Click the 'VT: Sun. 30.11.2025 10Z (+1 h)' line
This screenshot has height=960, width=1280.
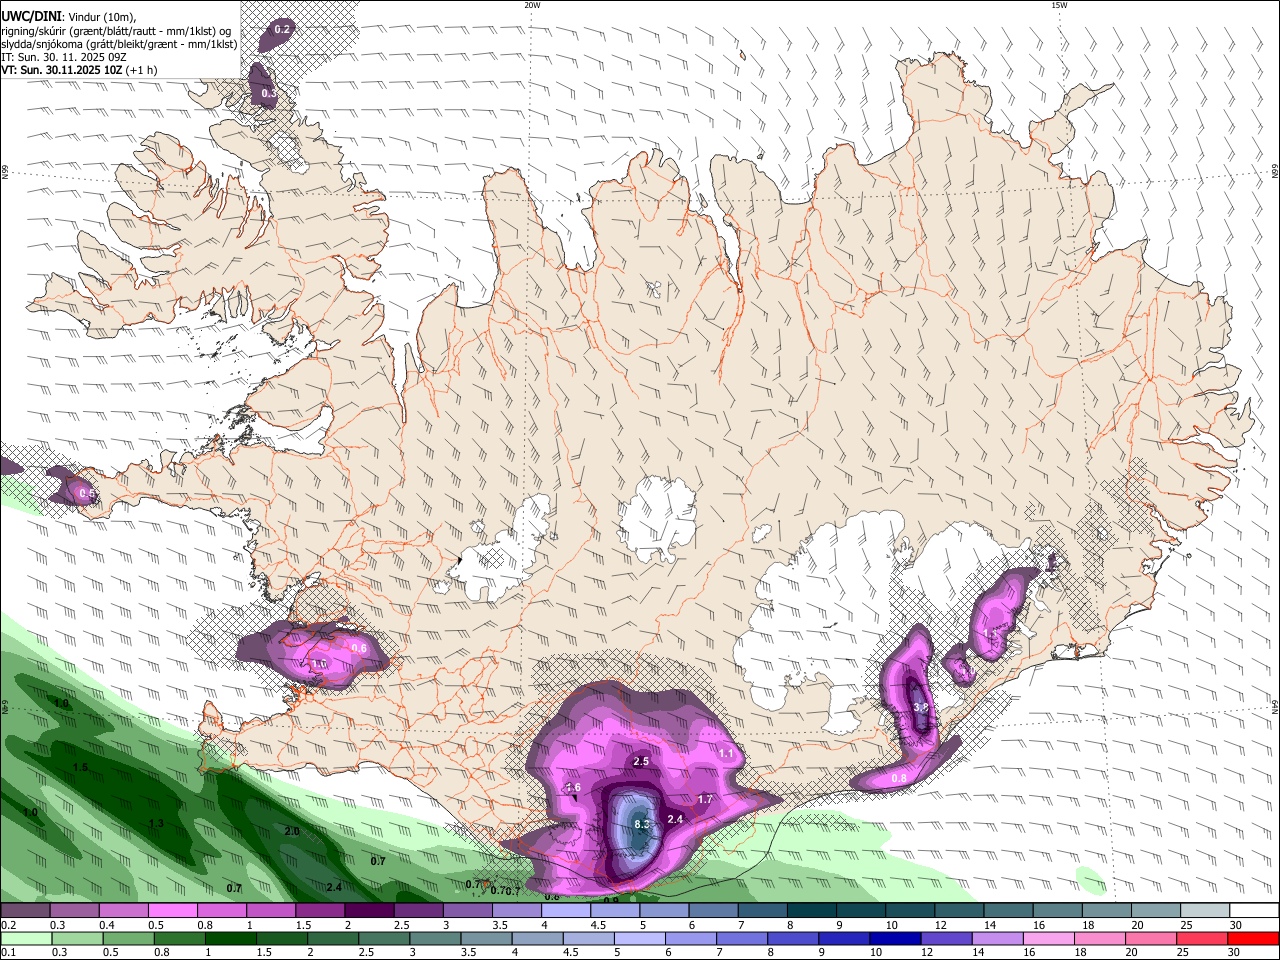point(79,70)
